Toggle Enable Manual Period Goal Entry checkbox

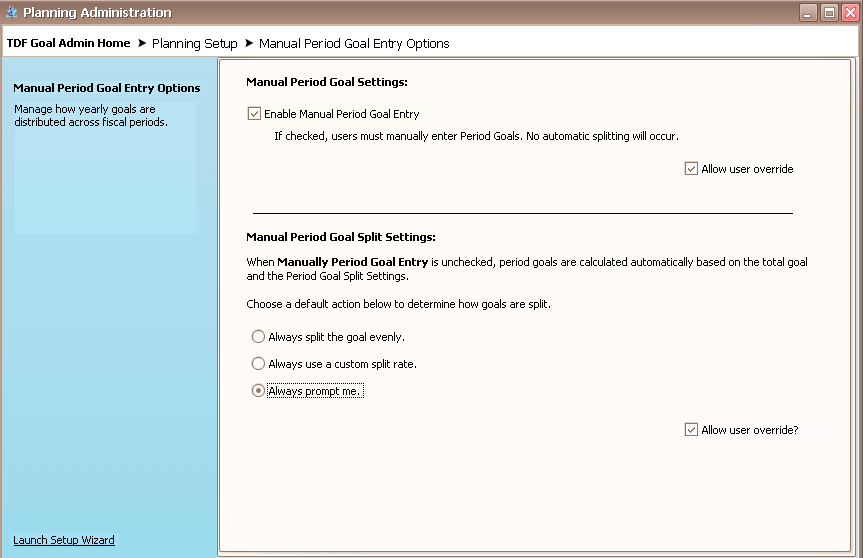pyautogui.click(x=254, y=114)
